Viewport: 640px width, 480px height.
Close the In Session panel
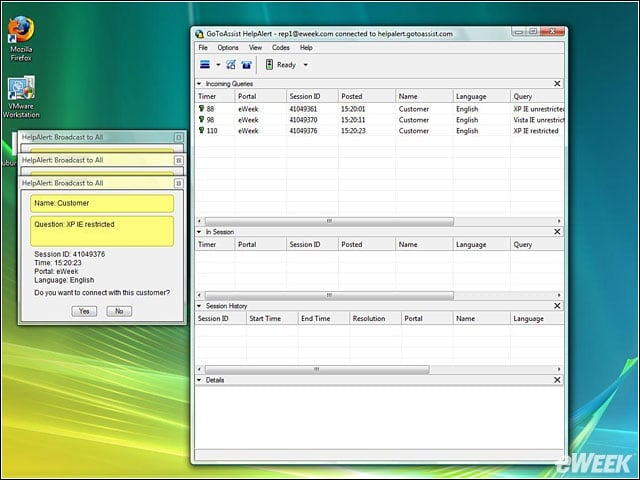point(557,232)
